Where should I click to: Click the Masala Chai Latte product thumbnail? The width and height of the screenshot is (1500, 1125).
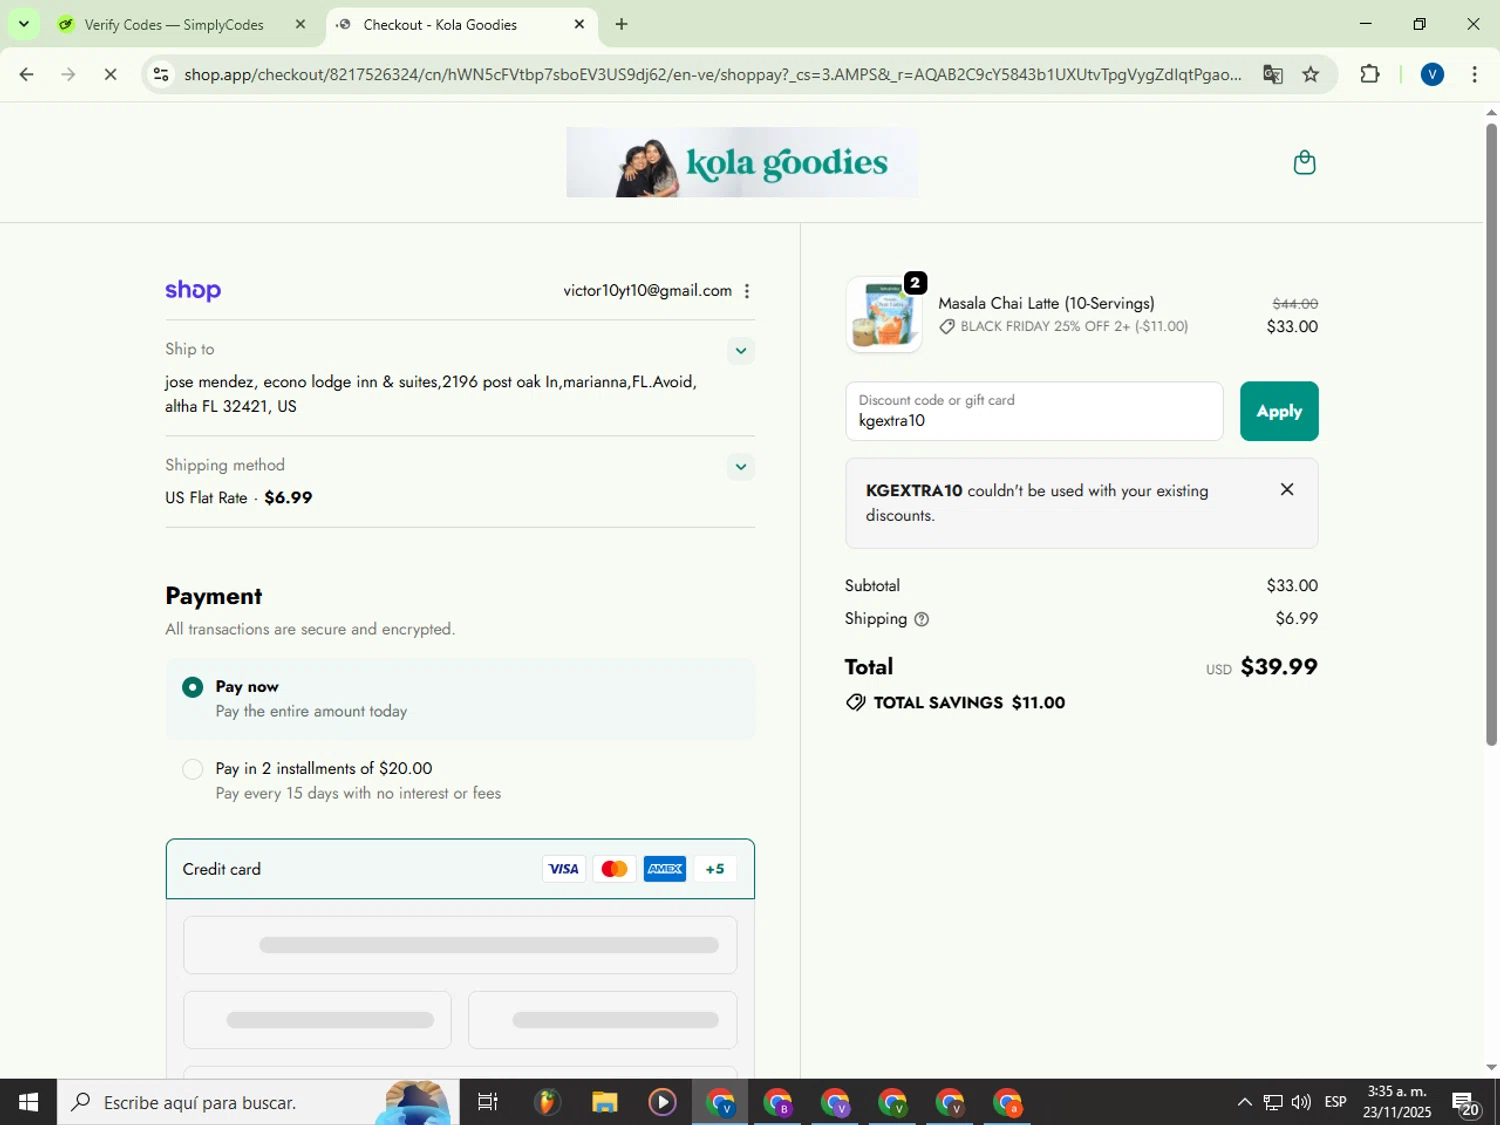[x=883, y=314]
